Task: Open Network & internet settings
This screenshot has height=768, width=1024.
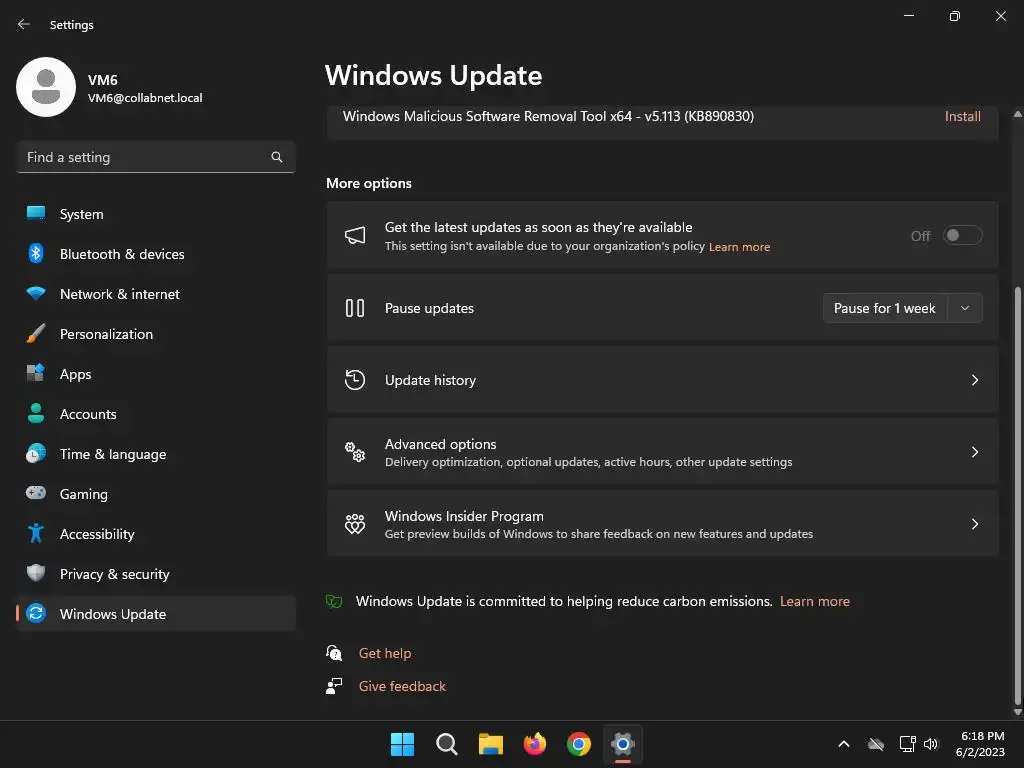Action: [x=155, y=294]
